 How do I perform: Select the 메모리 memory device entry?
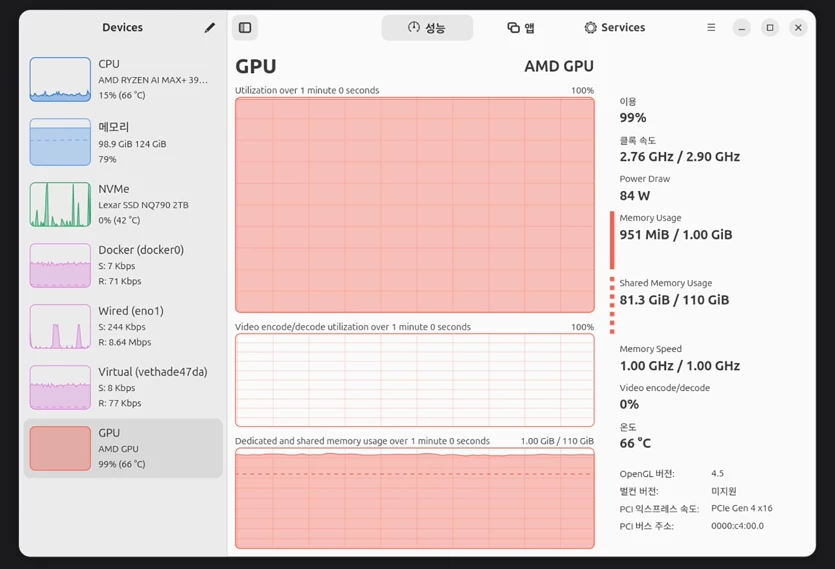pos(123,142)
